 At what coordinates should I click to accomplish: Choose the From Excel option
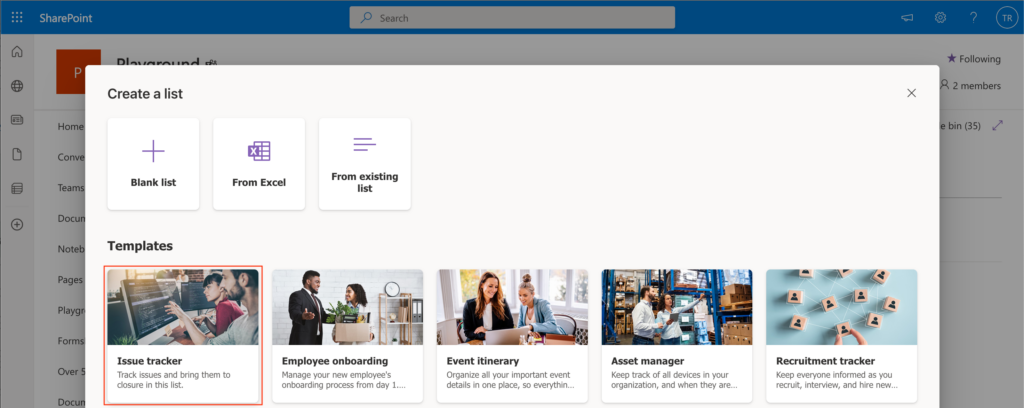(x=259, y=164)
